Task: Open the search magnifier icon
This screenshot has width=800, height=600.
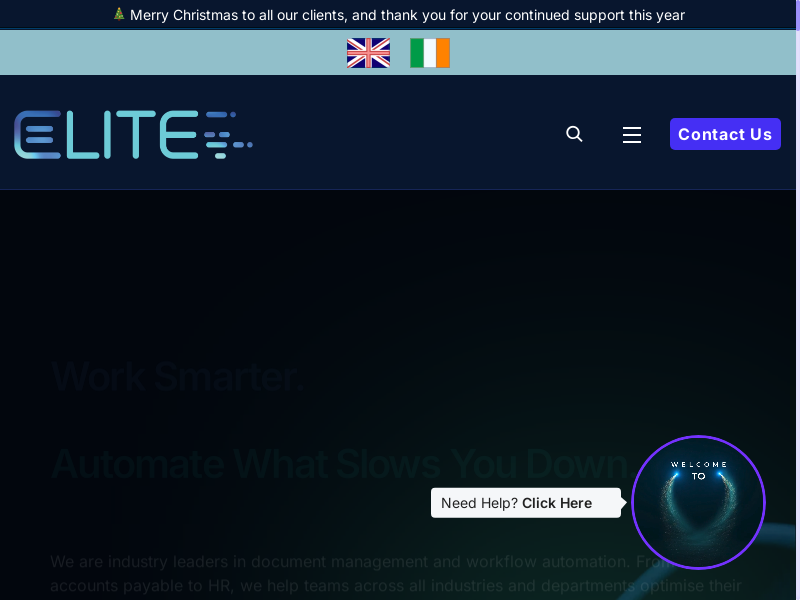Action: click(x=574, y=134)
